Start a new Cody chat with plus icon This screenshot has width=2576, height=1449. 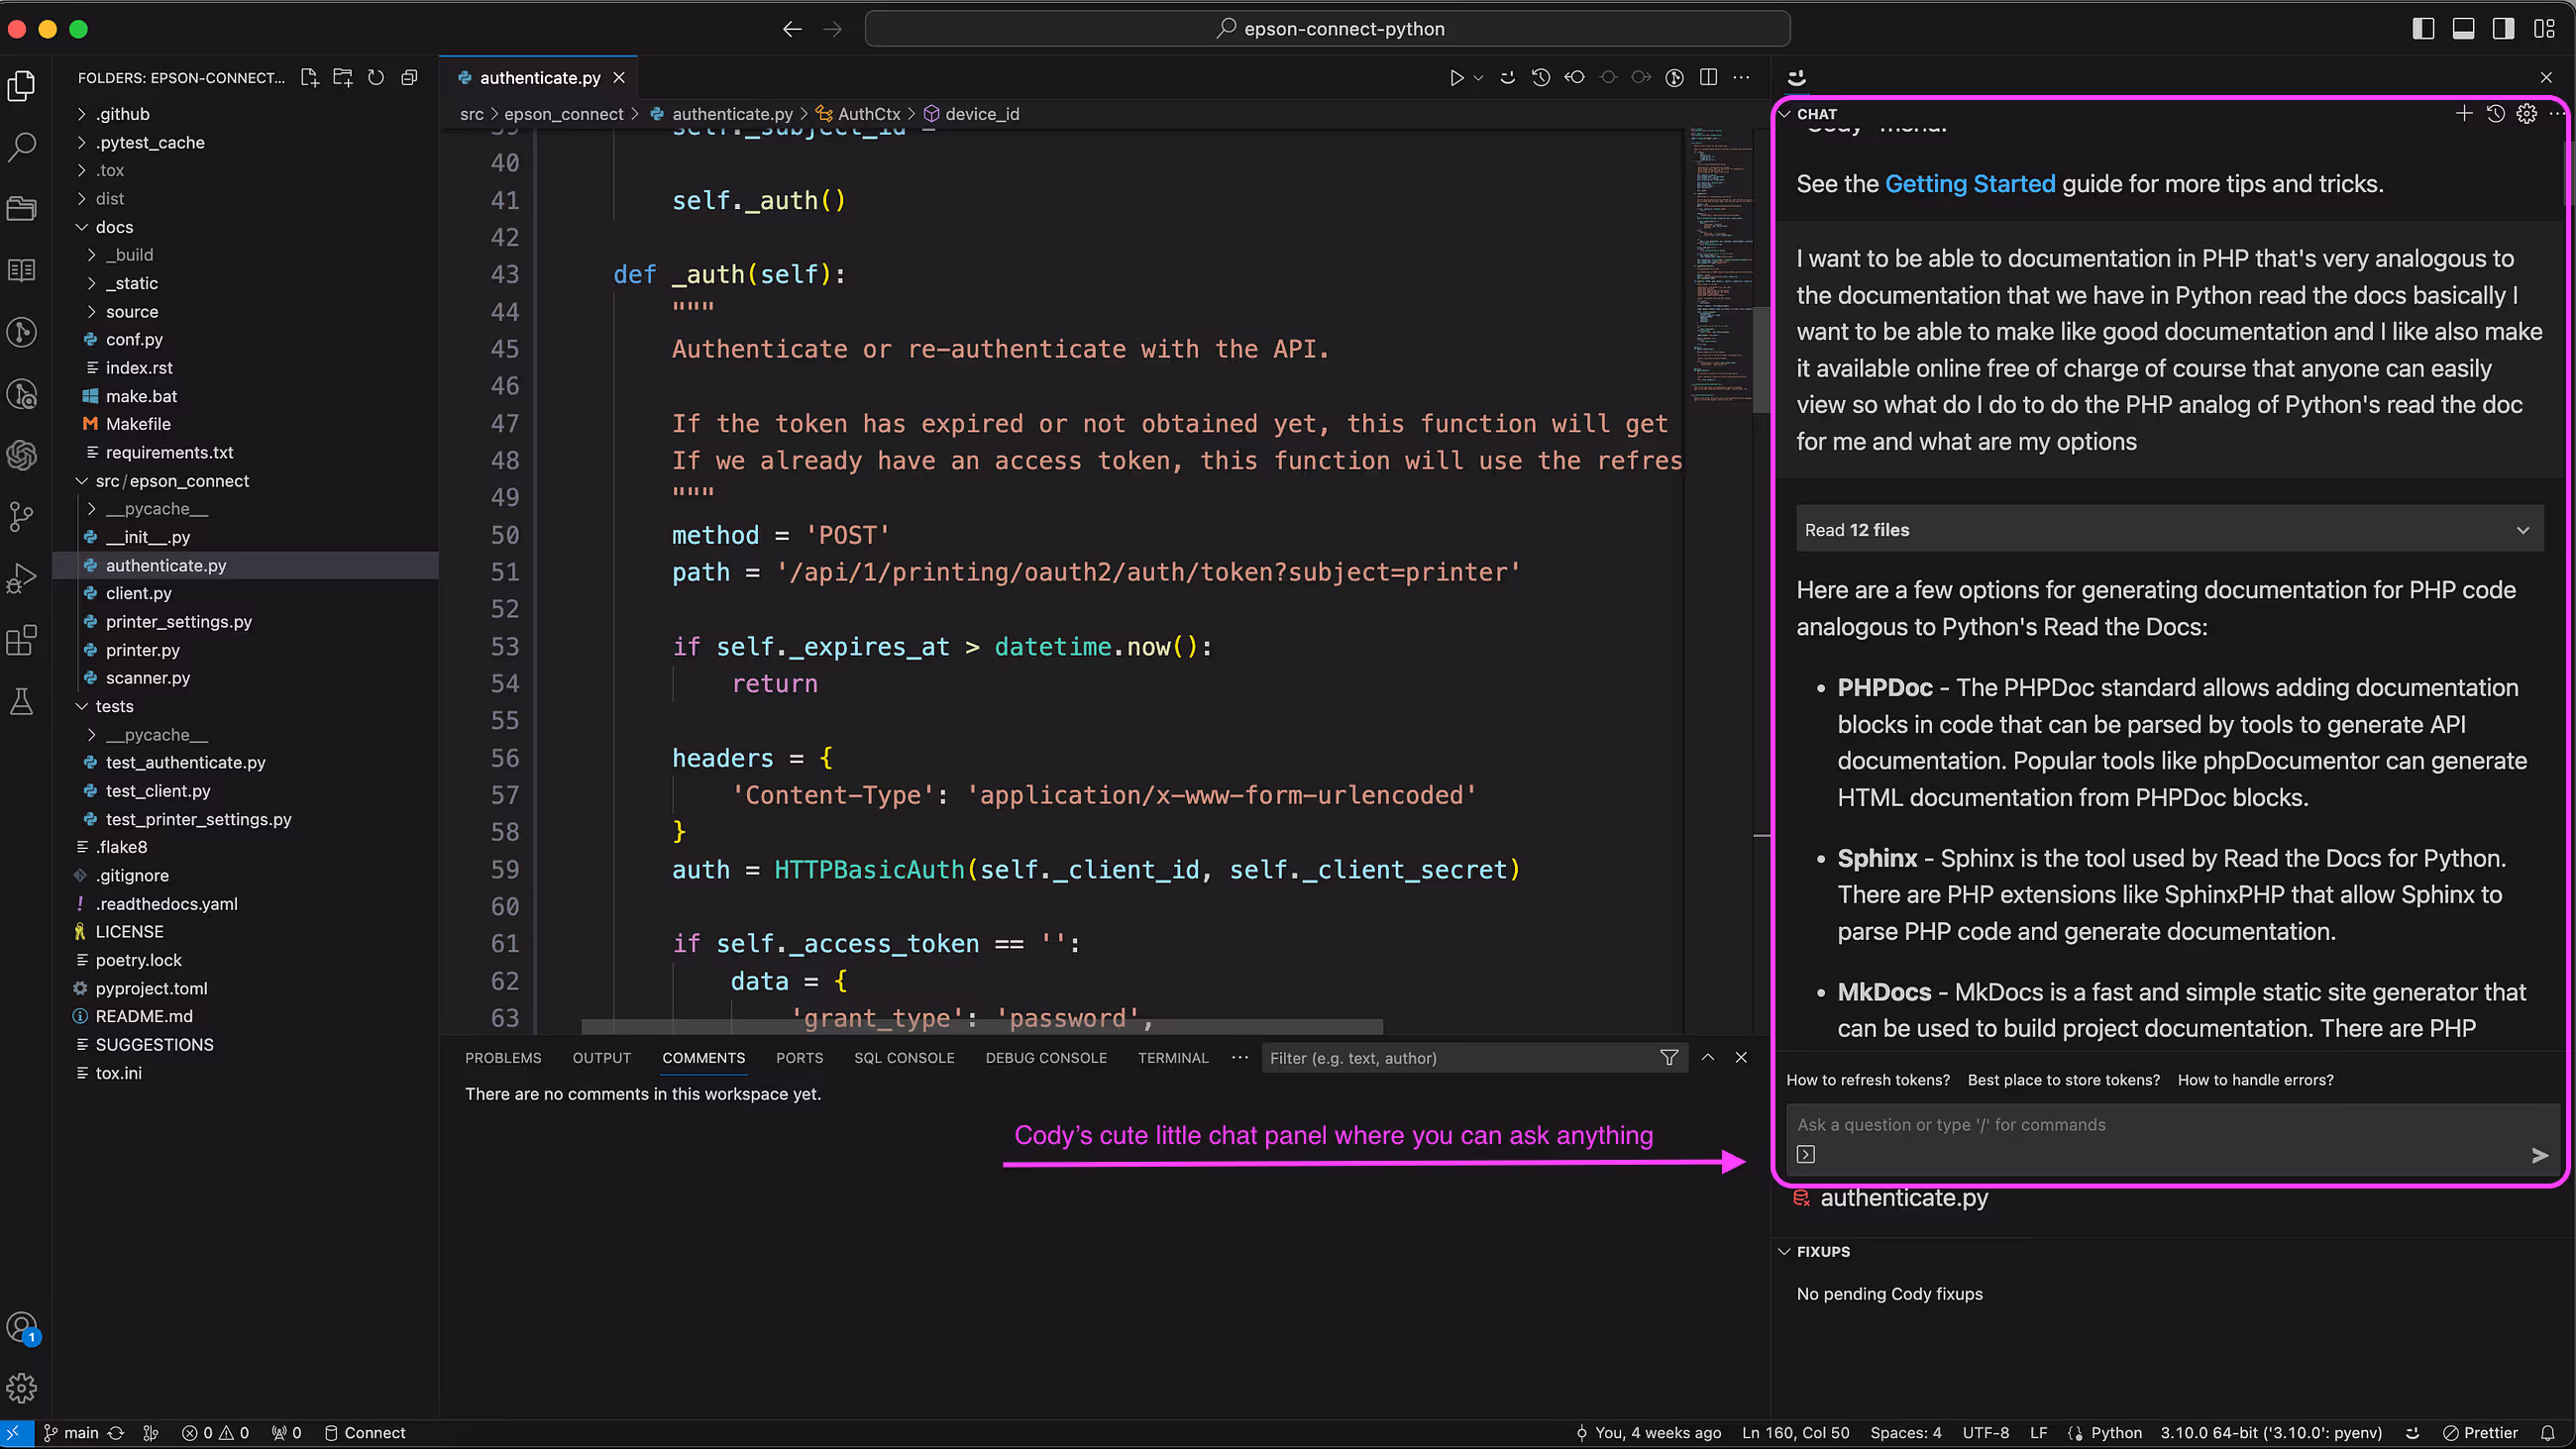click(x=2464, y=114)
